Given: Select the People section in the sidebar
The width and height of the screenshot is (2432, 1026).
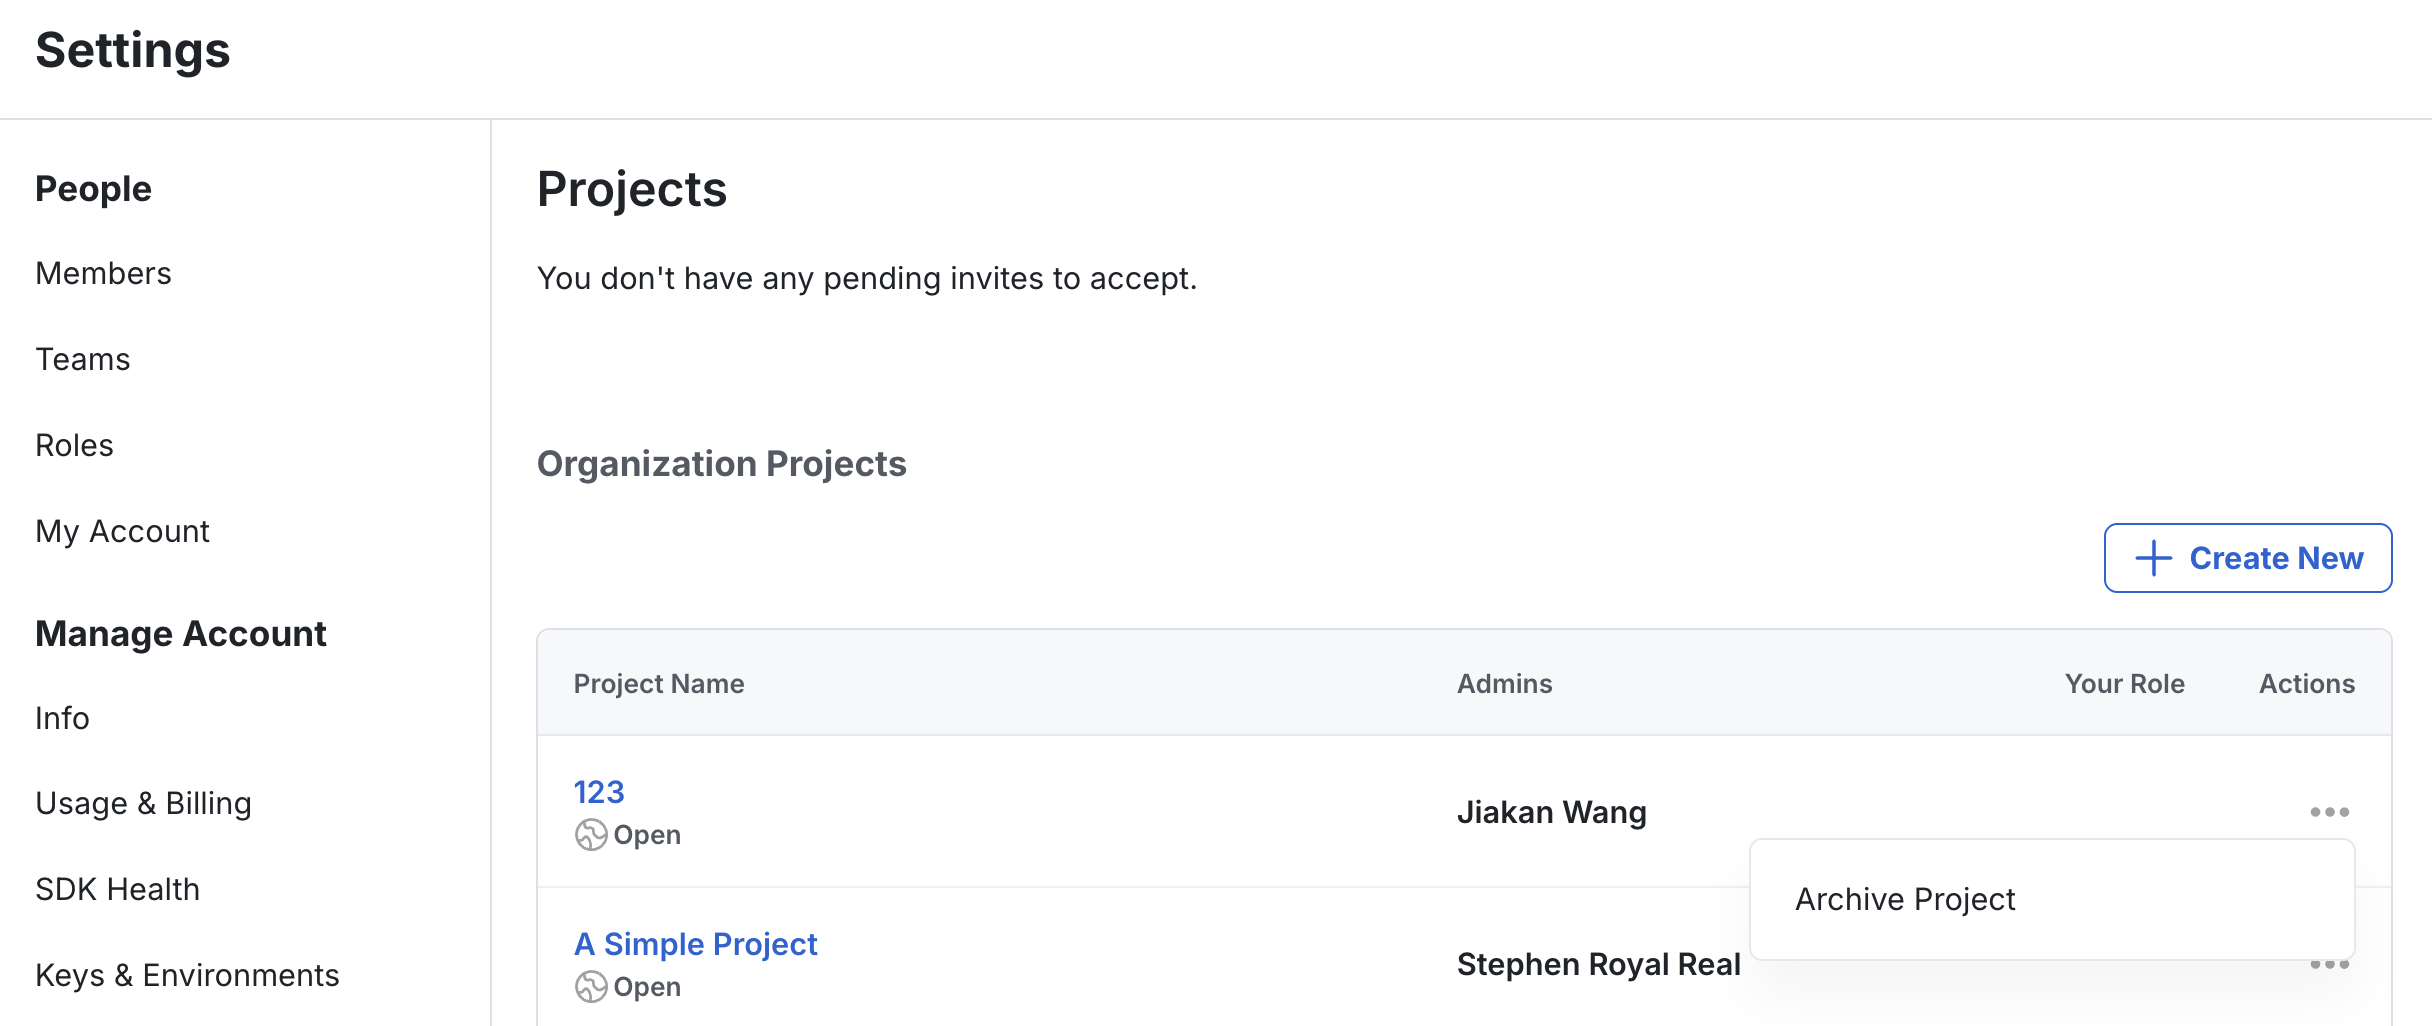Looking at the screenshot, I should 93,188.
